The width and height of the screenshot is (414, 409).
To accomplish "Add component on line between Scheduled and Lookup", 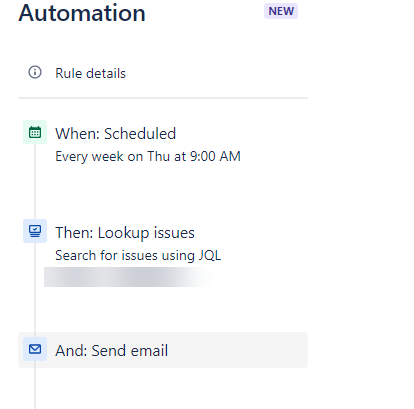I will pyautogui.click(x=35, y=182).
